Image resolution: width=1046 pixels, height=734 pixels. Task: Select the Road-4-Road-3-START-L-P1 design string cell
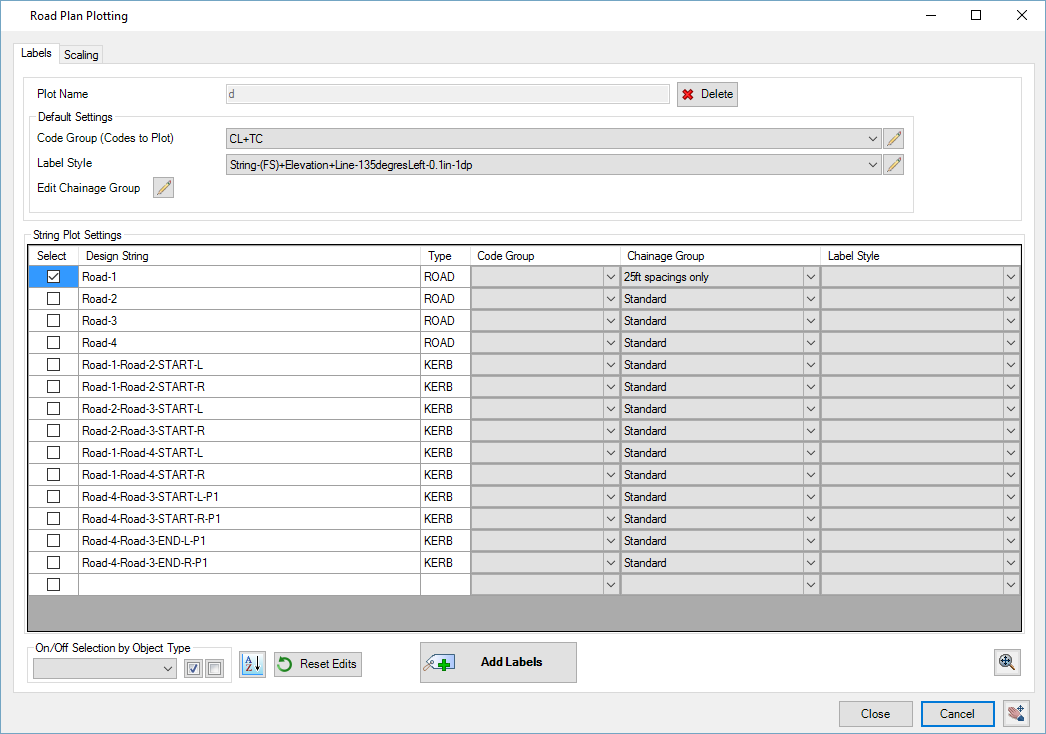click(x=249, y=497)
